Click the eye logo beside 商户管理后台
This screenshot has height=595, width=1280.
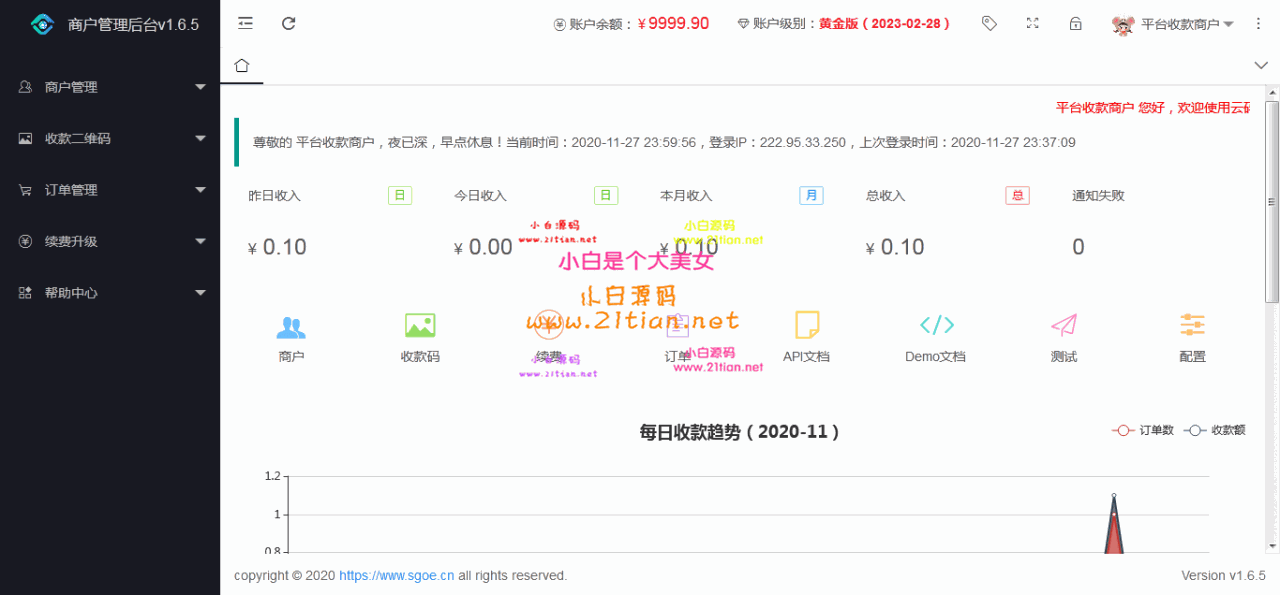42,24
